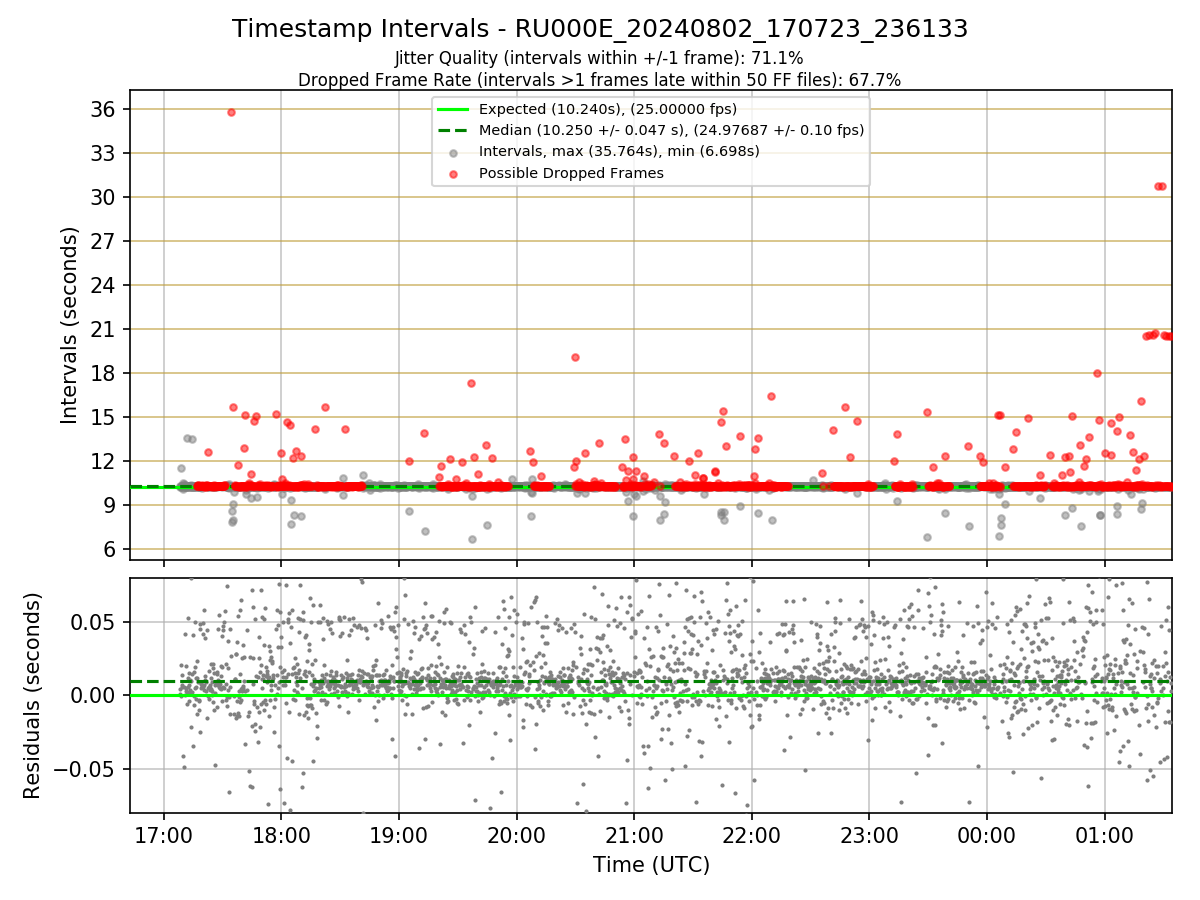Click the 'Intervals, max (35.764s)' legend marker
The image size is (1200, 900).
[454, 152]
